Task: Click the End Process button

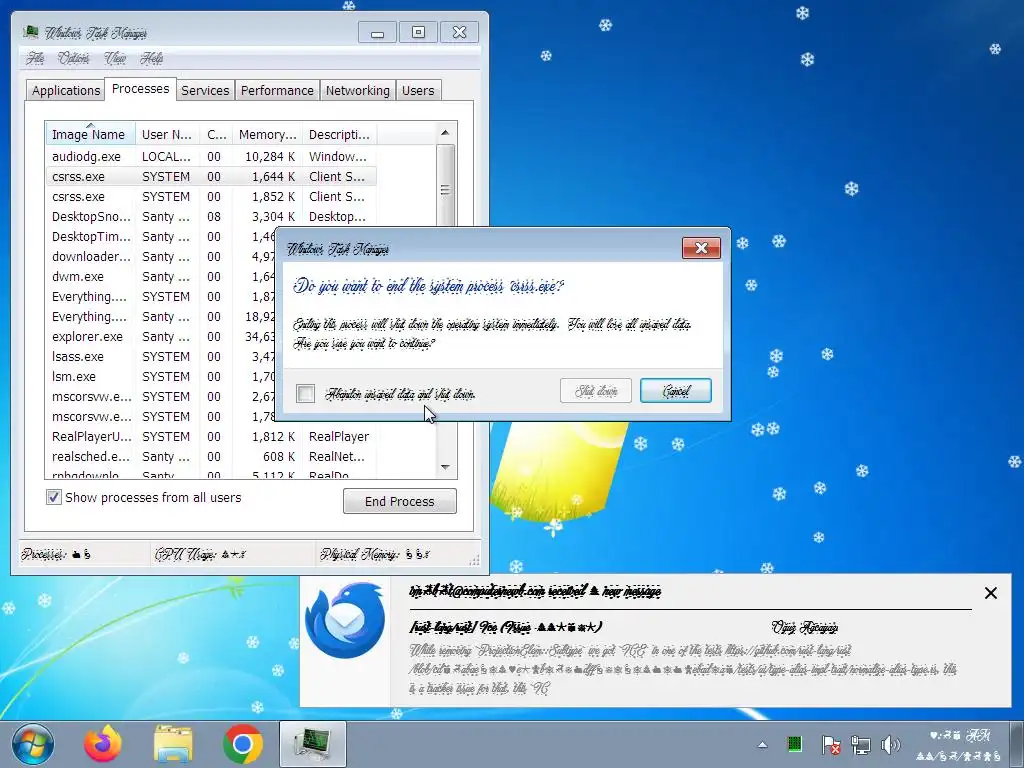Action: (400, 502)
